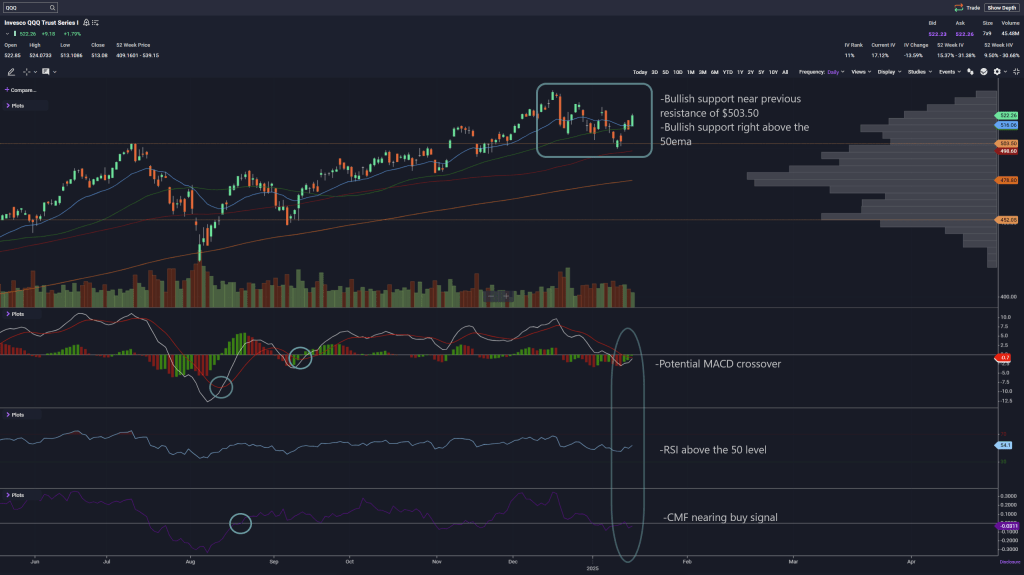Click the chart link icon beside Events

(x=970, y=72)
